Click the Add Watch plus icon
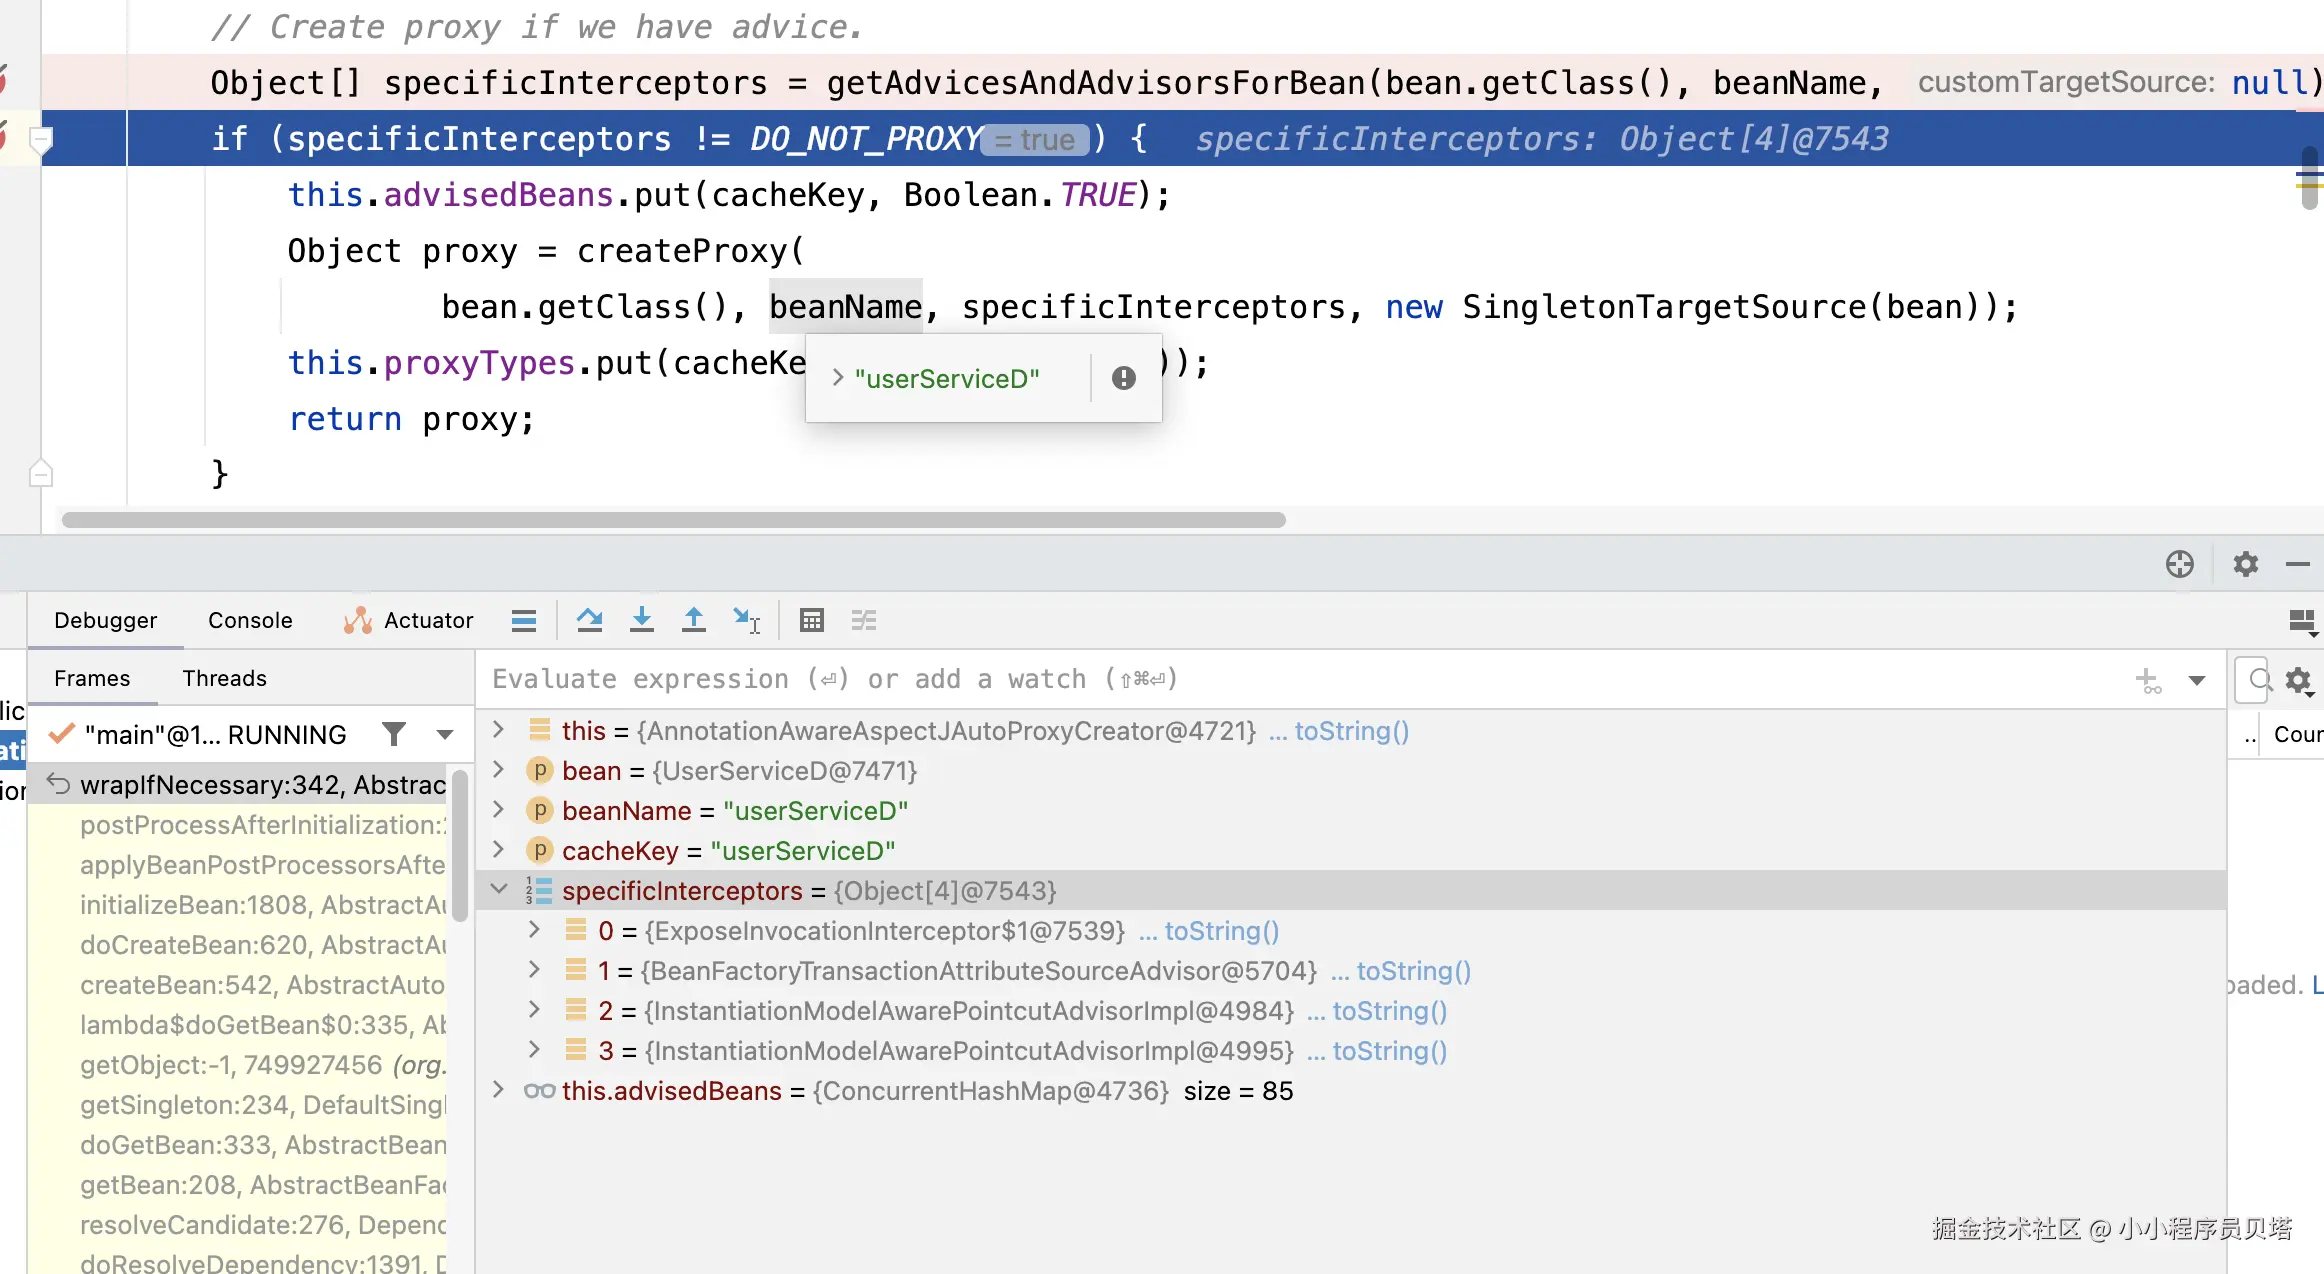 [x=2147, y=680]
